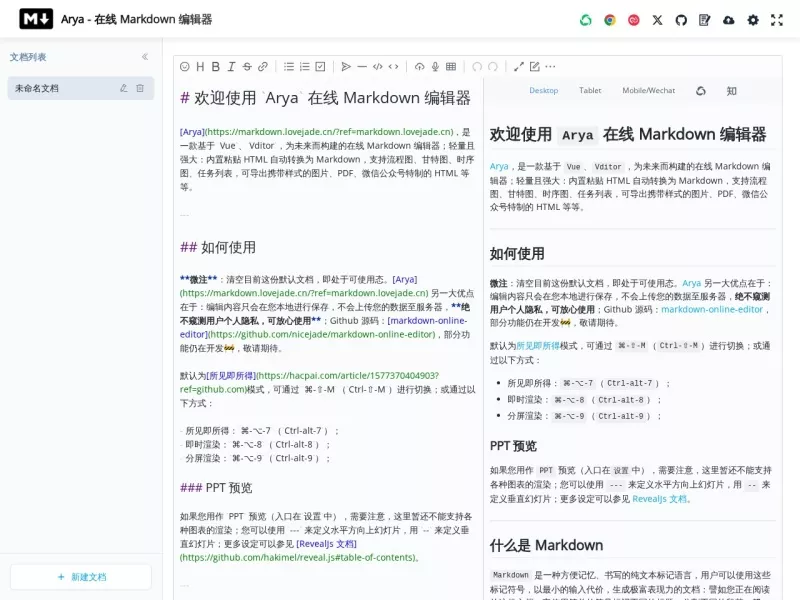
Task: Open the 所见即所得 link in the preview
Action: pos(538,346)
